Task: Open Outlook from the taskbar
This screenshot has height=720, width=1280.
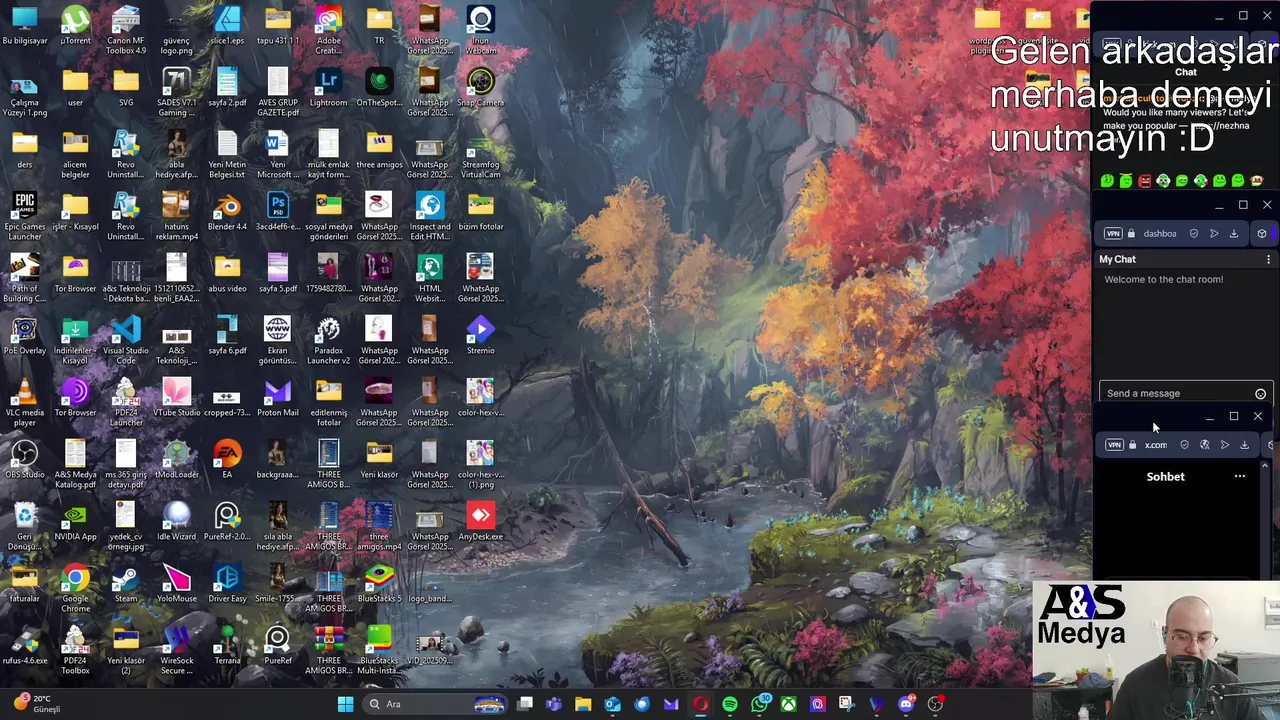Action: pos(612,704)
